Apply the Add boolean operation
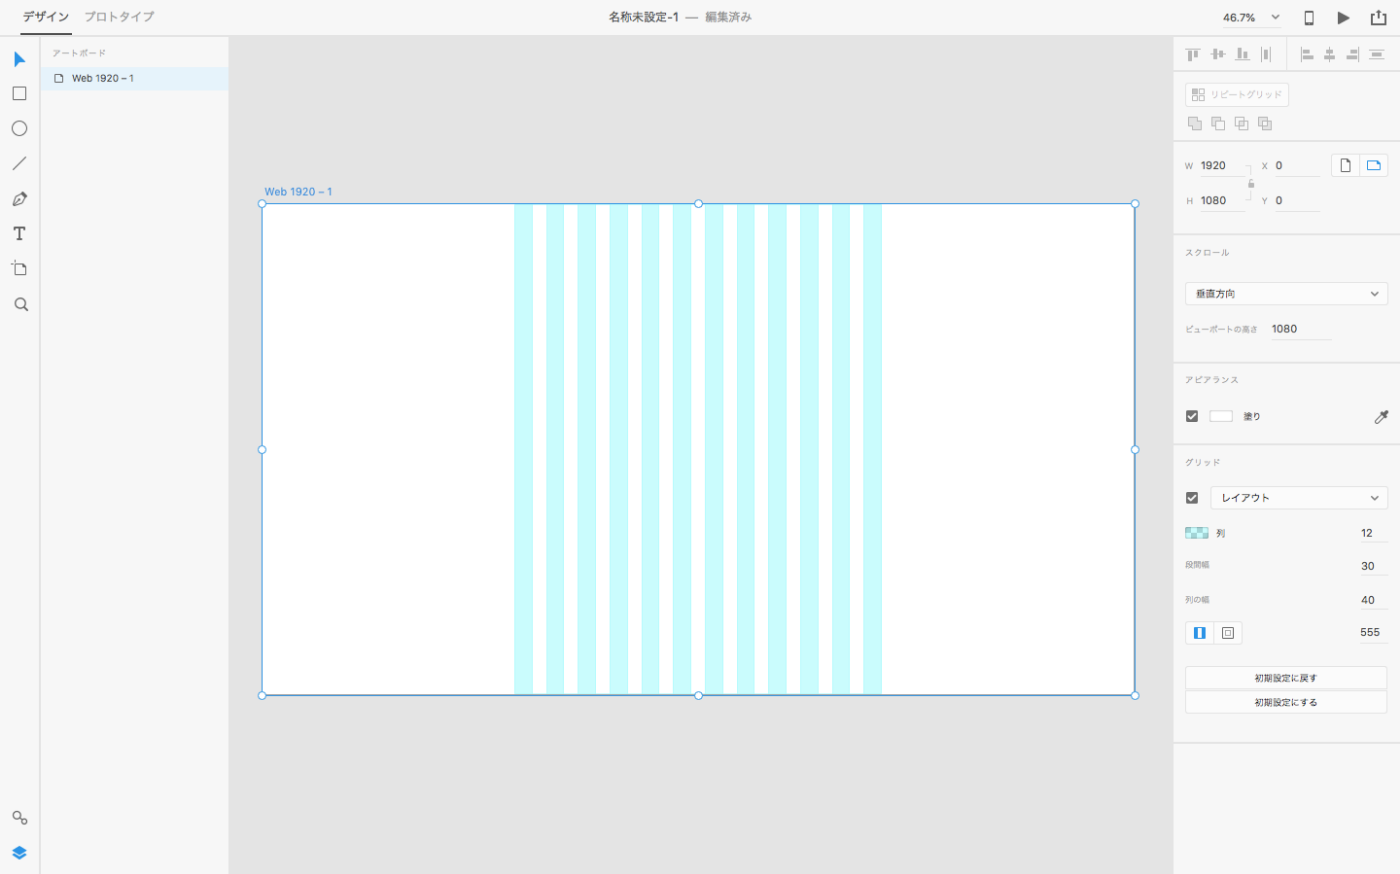Viewport: 1400px width, 874px height. point(1194,123)
